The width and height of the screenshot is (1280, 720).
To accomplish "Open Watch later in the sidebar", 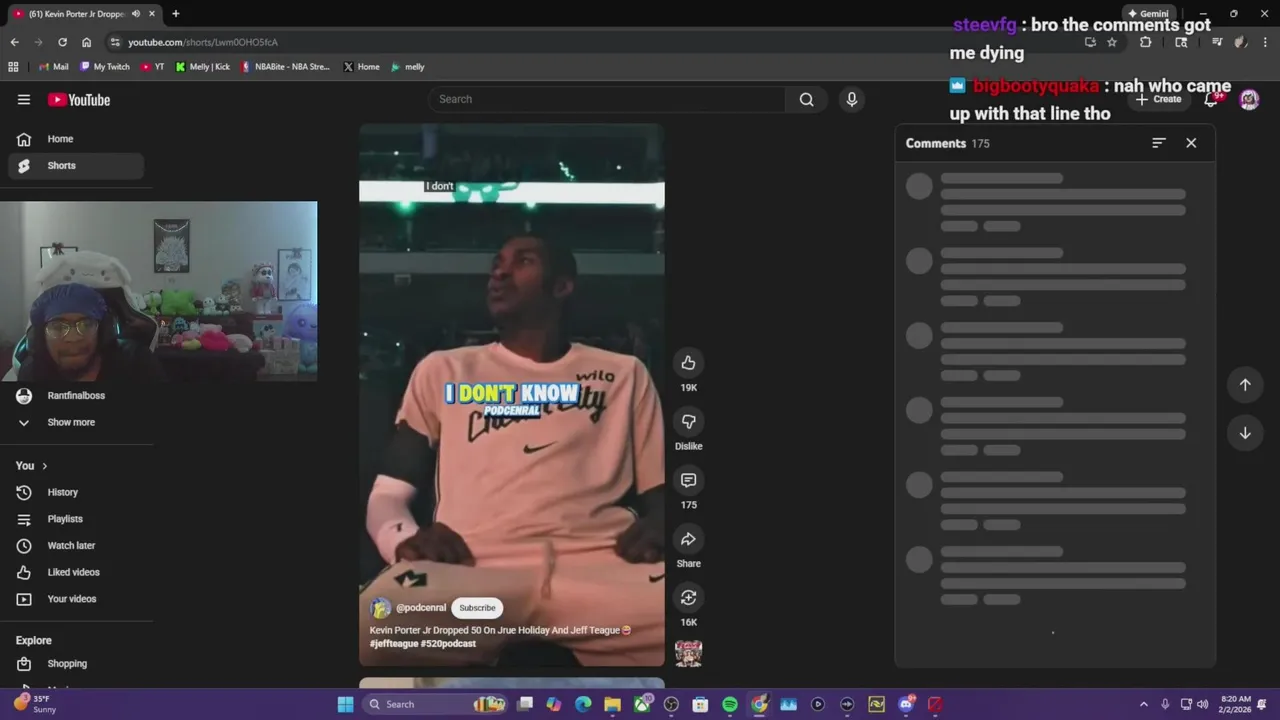I will pyautogui.click(x=76, y=546).
